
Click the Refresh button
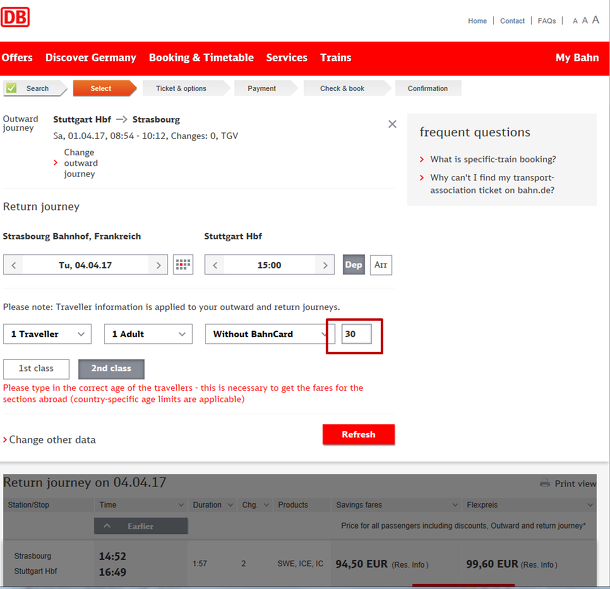pos(358,434)
